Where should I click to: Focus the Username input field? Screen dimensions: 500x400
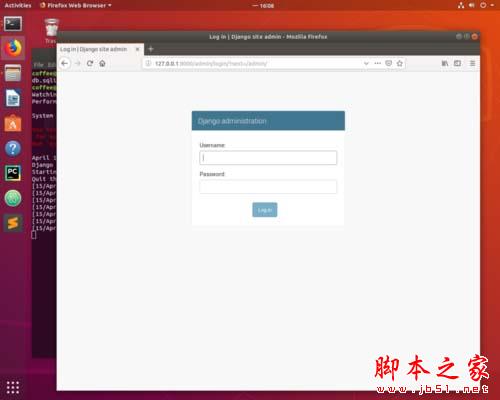(268, 158)
